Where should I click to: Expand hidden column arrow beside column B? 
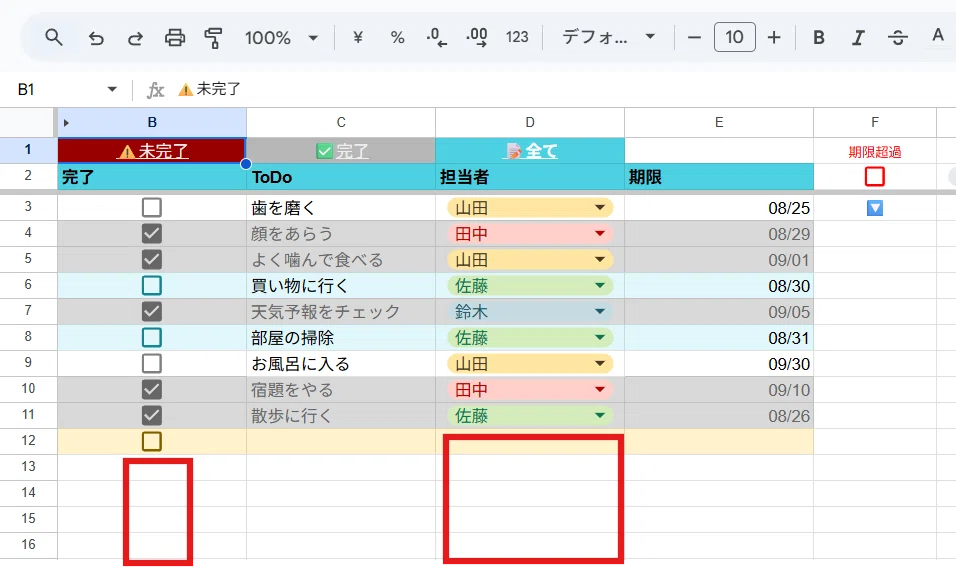click(x=66, y=123)
